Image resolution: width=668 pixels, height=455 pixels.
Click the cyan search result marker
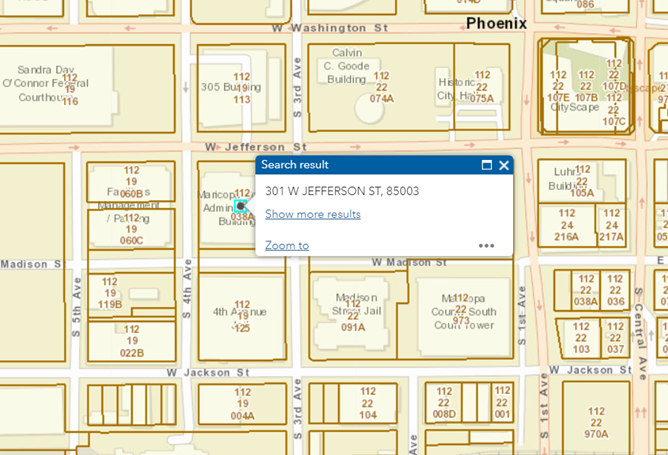240,205
